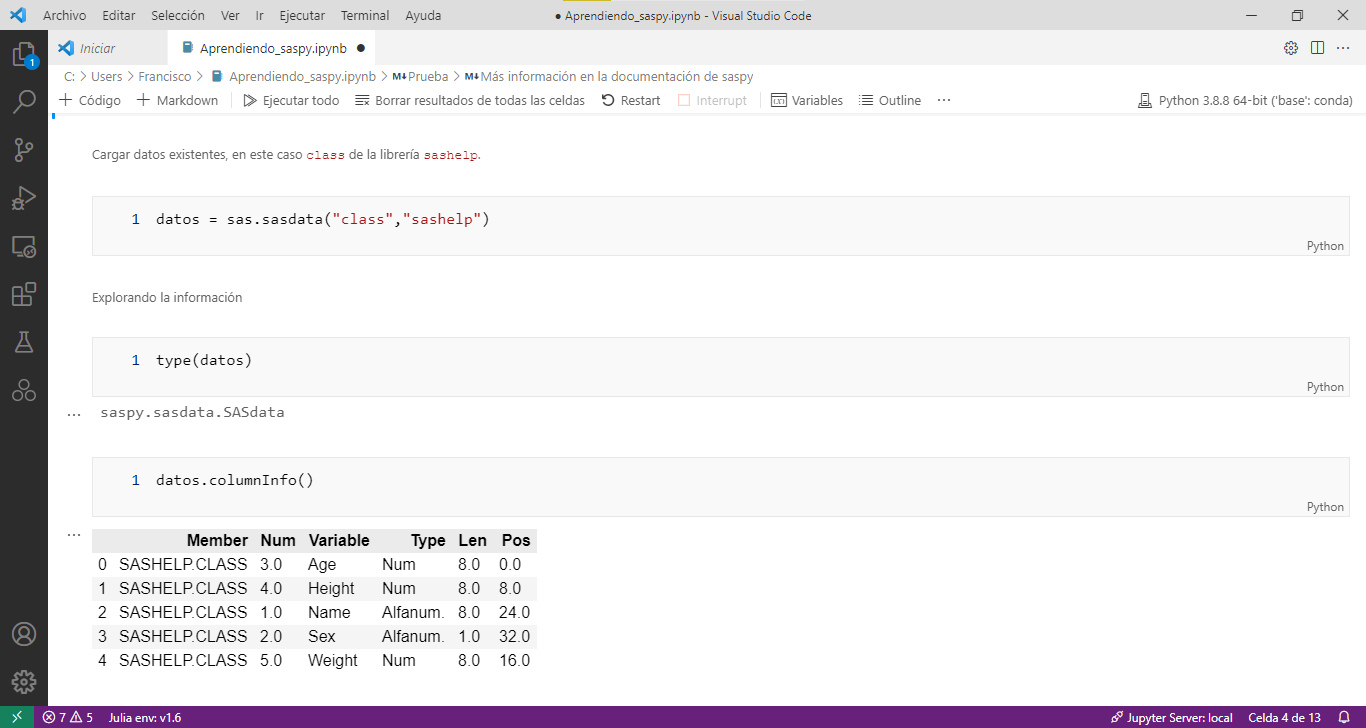Expand Francisco breadcrumb
Screen dimensions: 1366x728
165,76
